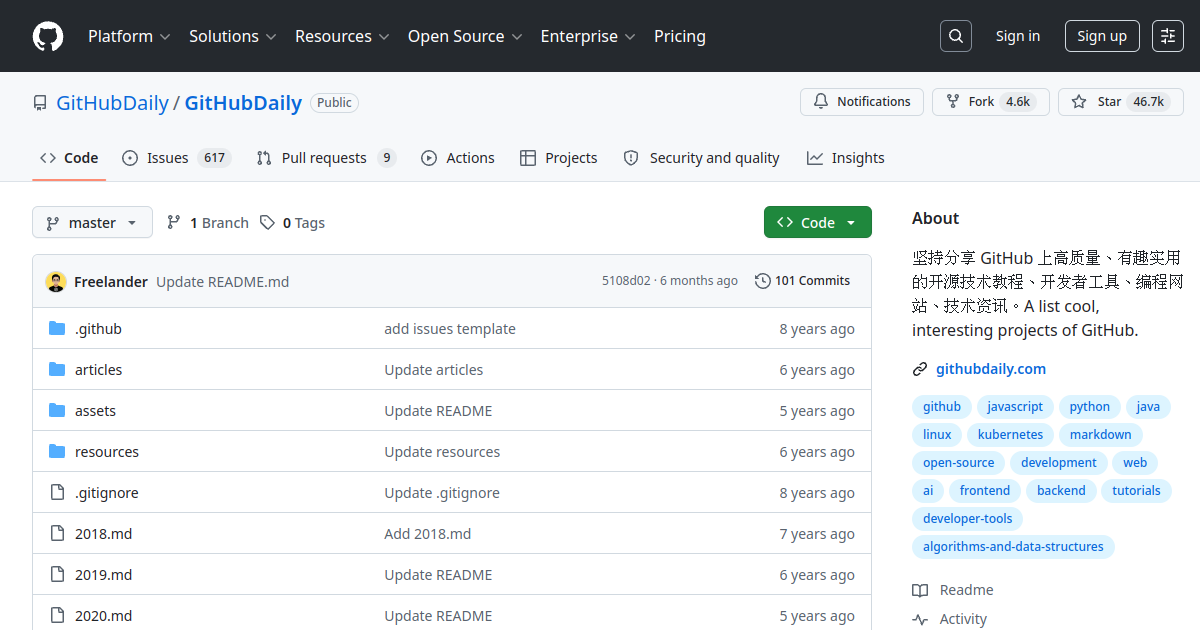1200x630 pixels.
Task: Click the articles folder icon
Action: tap(57, 370)
